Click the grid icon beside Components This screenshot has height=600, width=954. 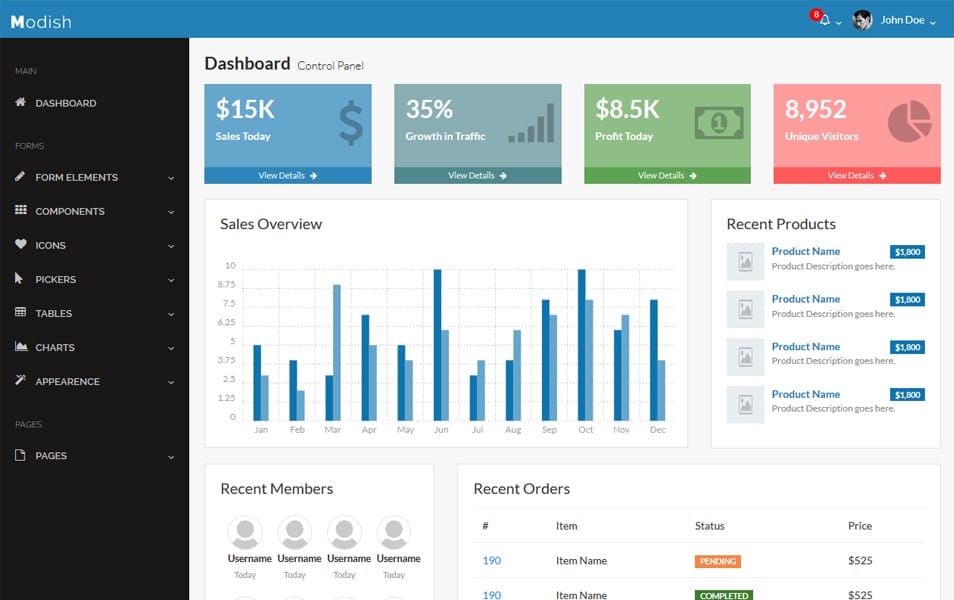(20, 211)
